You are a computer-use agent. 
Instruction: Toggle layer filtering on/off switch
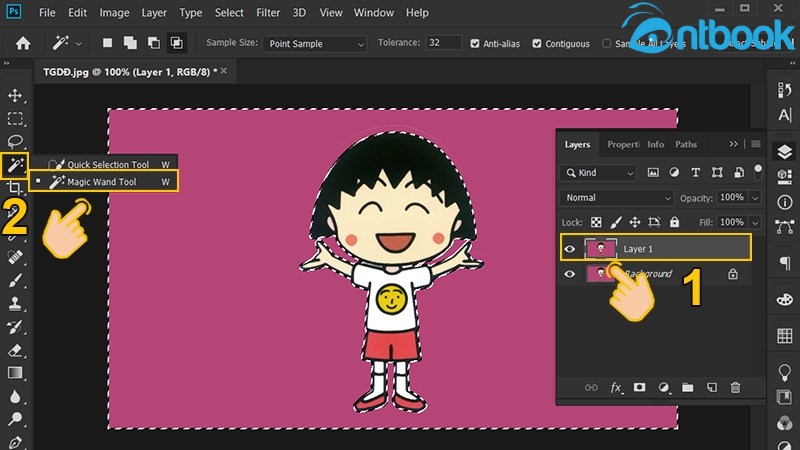coord(758,171)
